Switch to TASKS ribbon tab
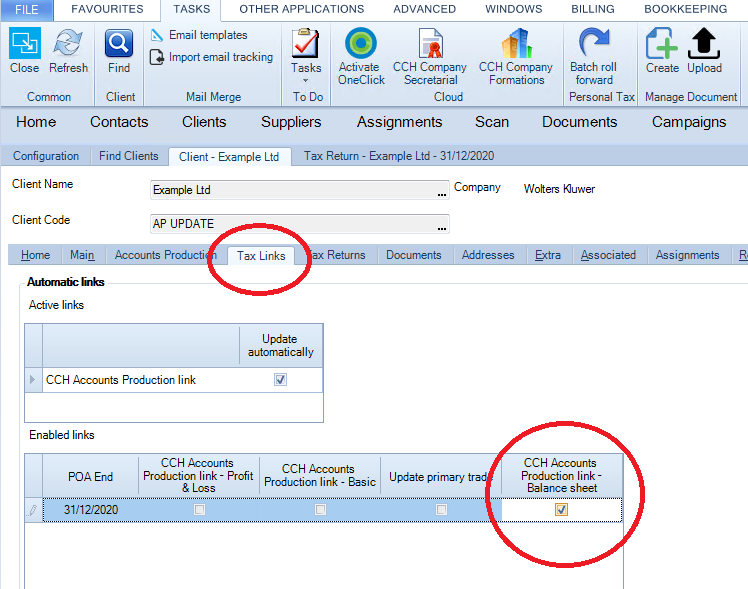The width and height of the screenshot is (748, 589). click(191, 9)
